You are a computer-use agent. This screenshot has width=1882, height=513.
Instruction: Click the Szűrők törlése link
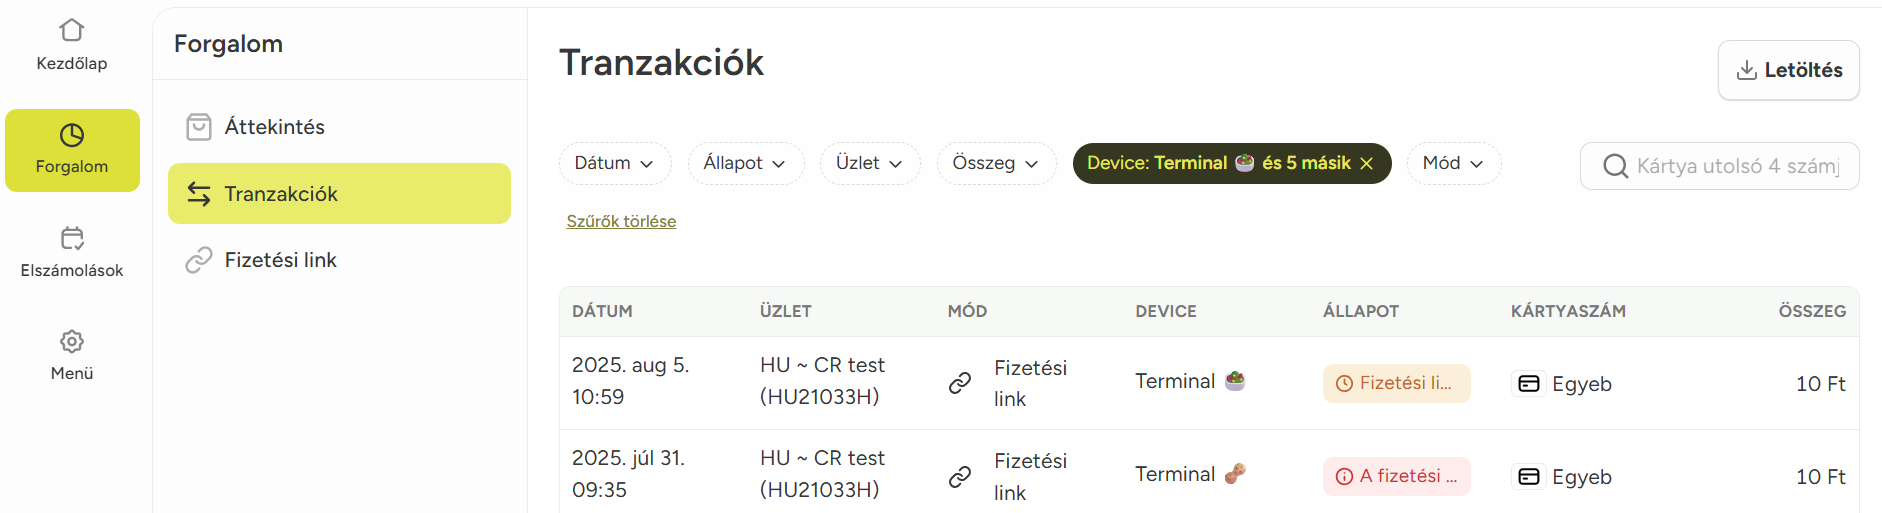pos(621,221)
